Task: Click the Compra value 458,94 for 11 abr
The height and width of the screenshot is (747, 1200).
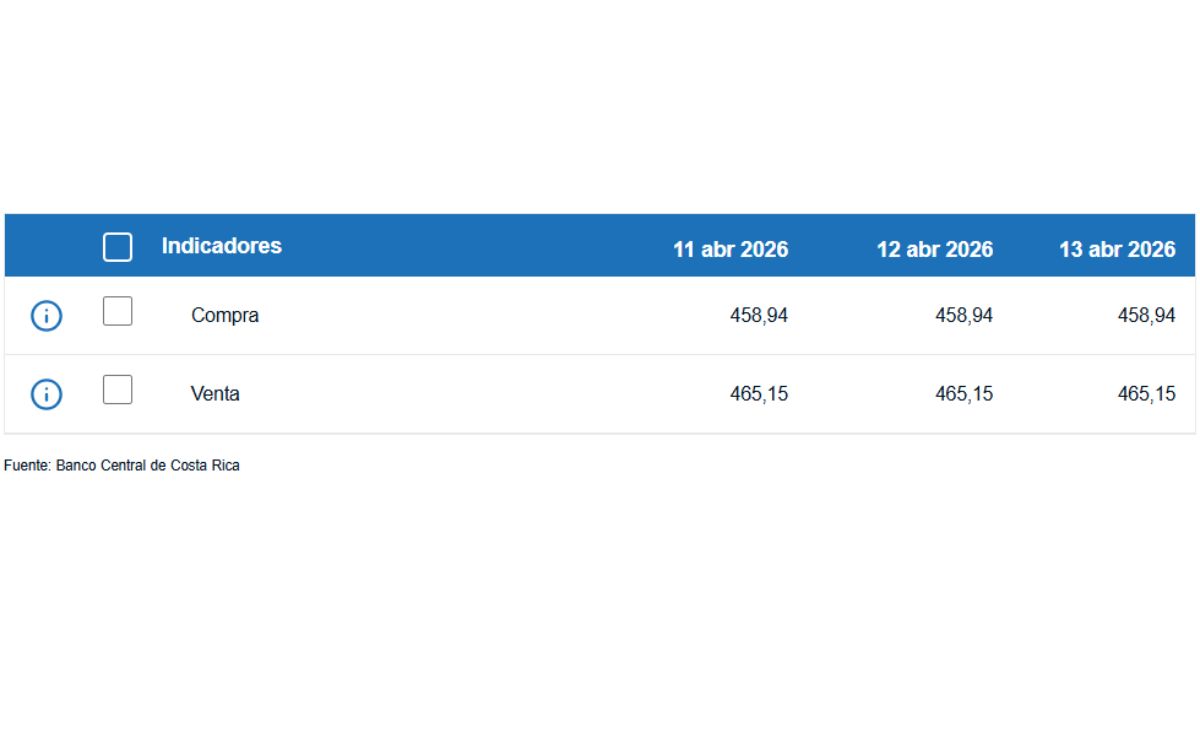Action: (x=759, y=315)
